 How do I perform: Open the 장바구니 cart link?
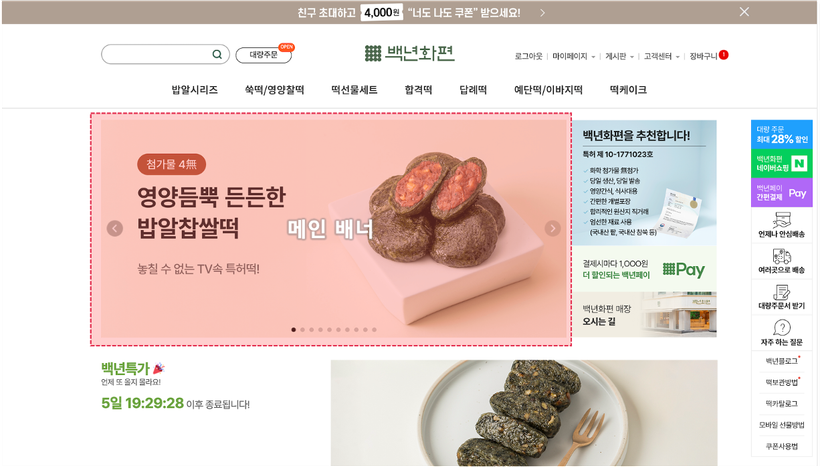pos(703,56)
